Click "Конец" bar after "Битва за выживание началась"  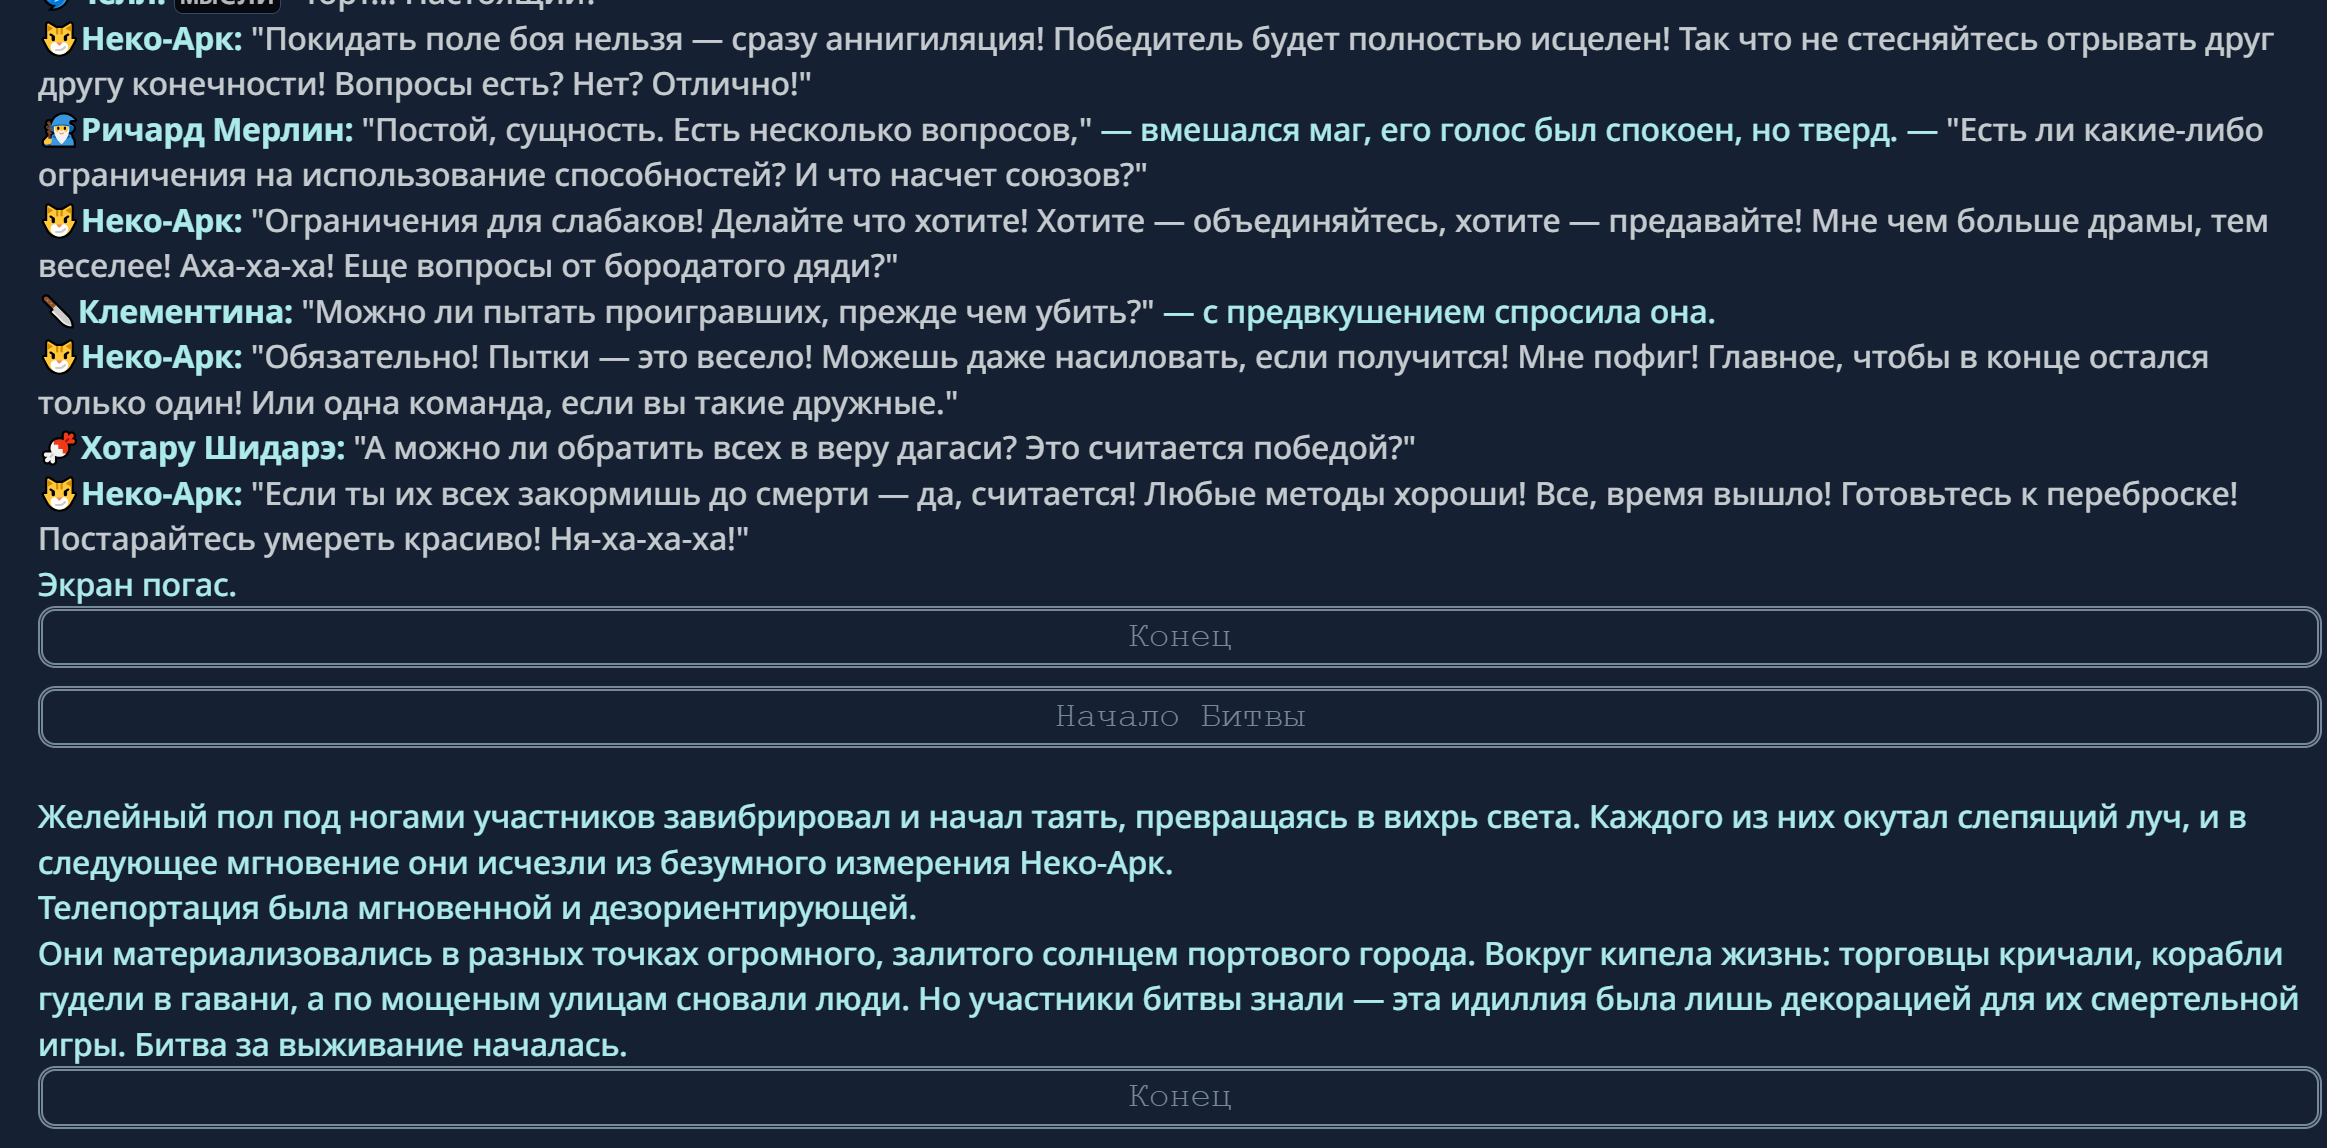coord(1179,1097)
